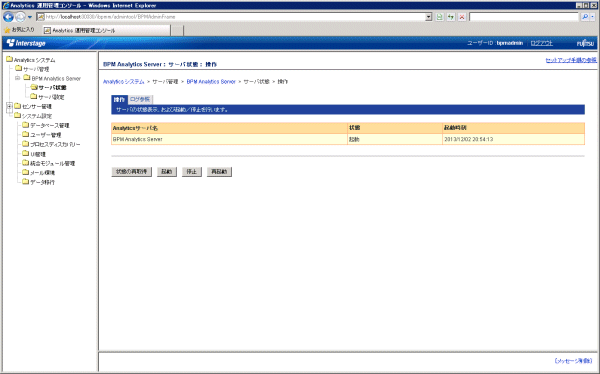Select システム設定 in the tree
Viewport: 600px width, 374px height.
[37, 116]
